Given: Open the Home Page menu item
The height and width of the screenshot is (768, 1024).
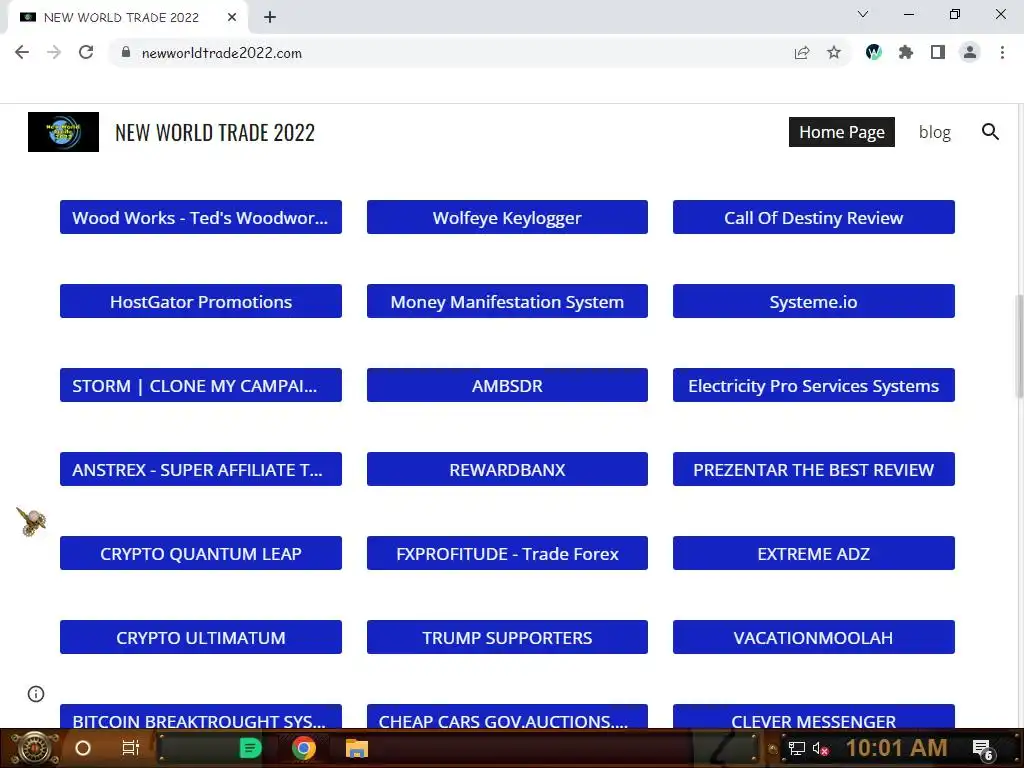Looking at the screenshot, I should pyautogui.click(x=842, y=132).
